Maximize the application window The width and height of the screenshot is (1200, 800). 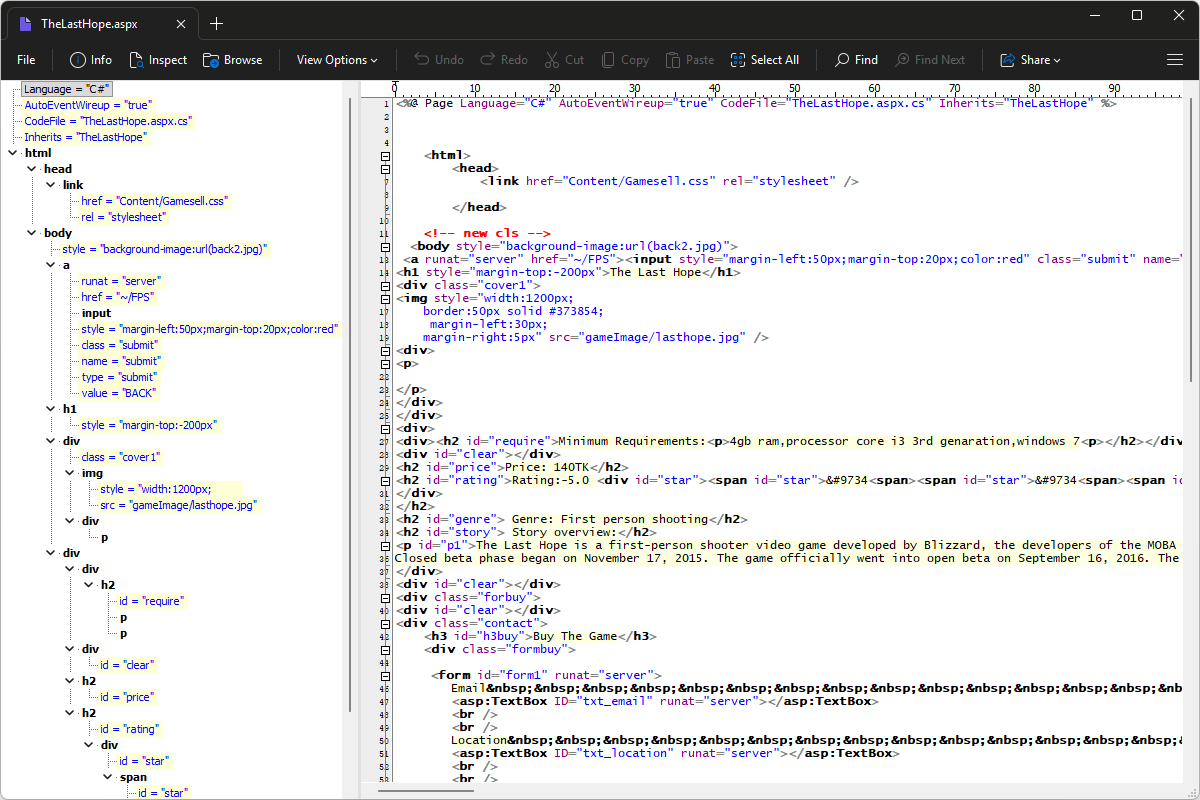pos(1137,15)
